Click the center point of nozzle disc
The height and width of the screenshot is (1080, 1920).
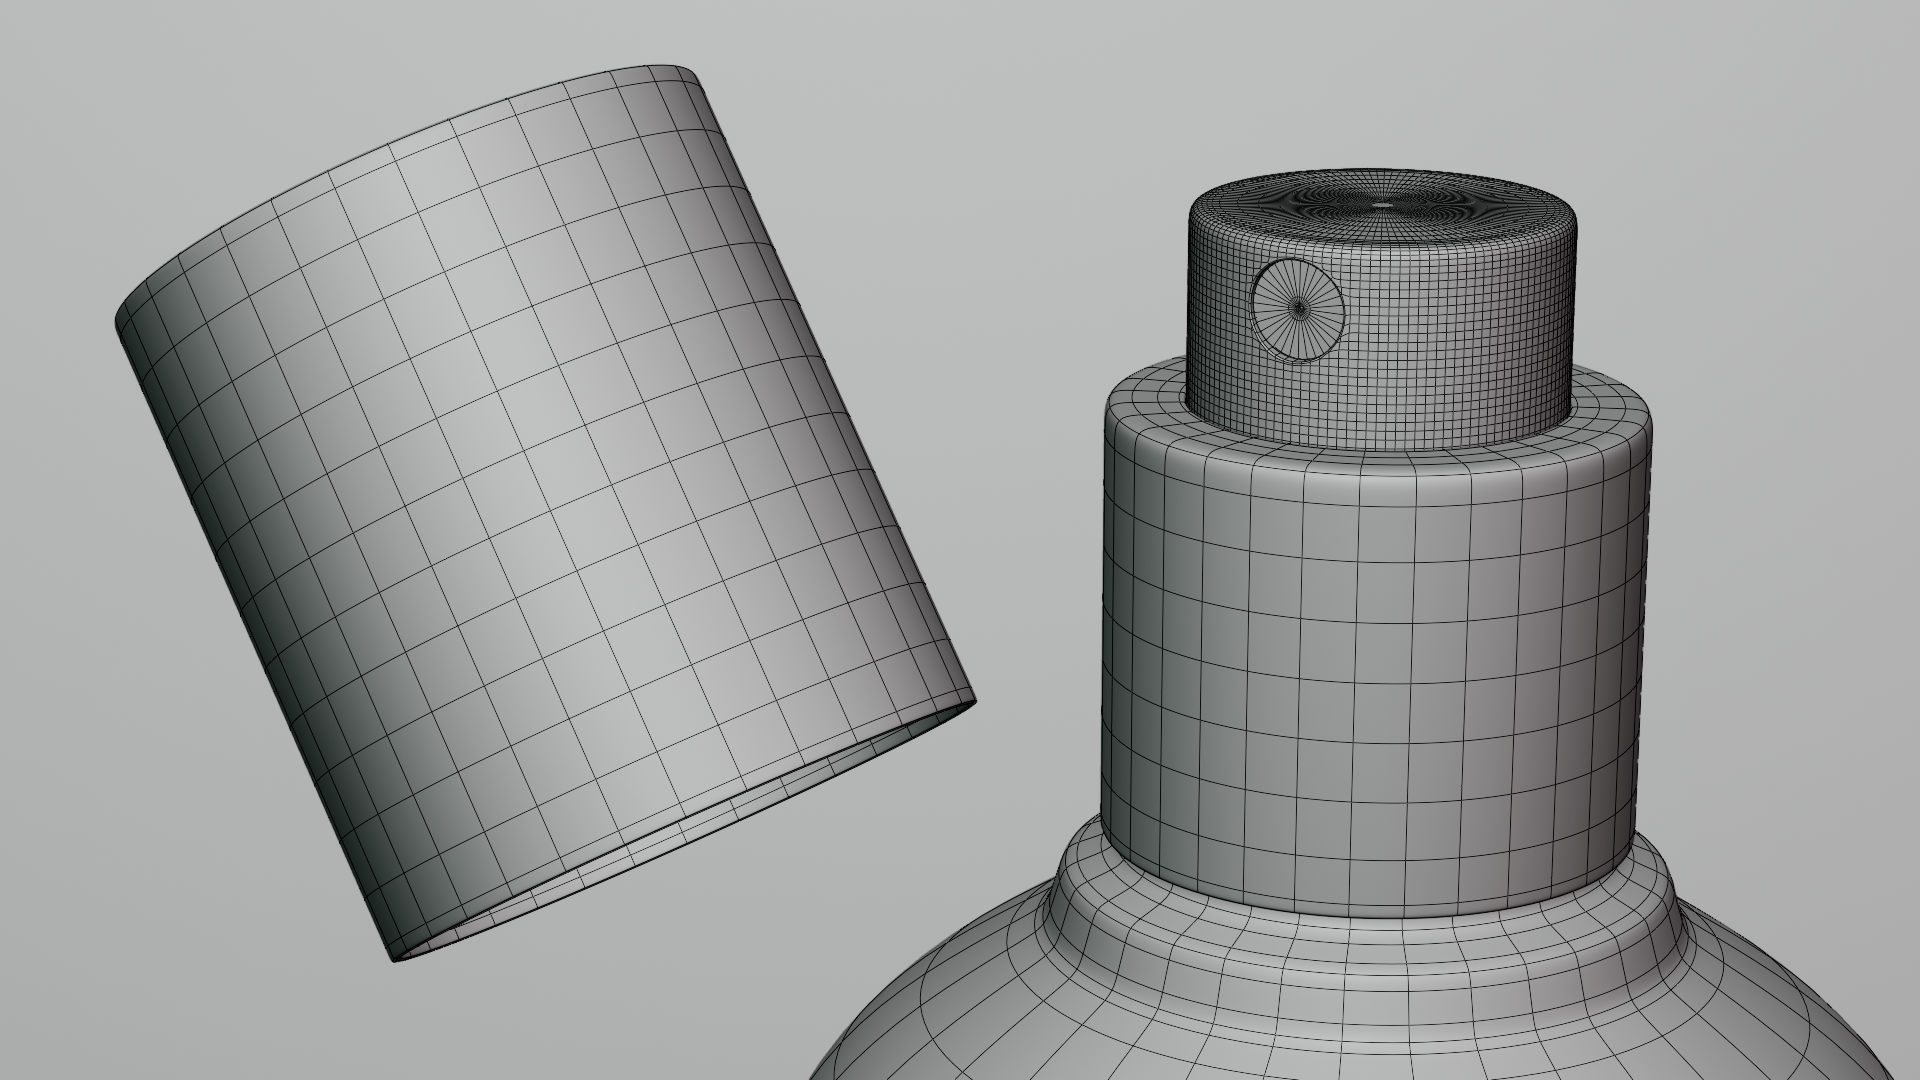[x=1298, y=309]
